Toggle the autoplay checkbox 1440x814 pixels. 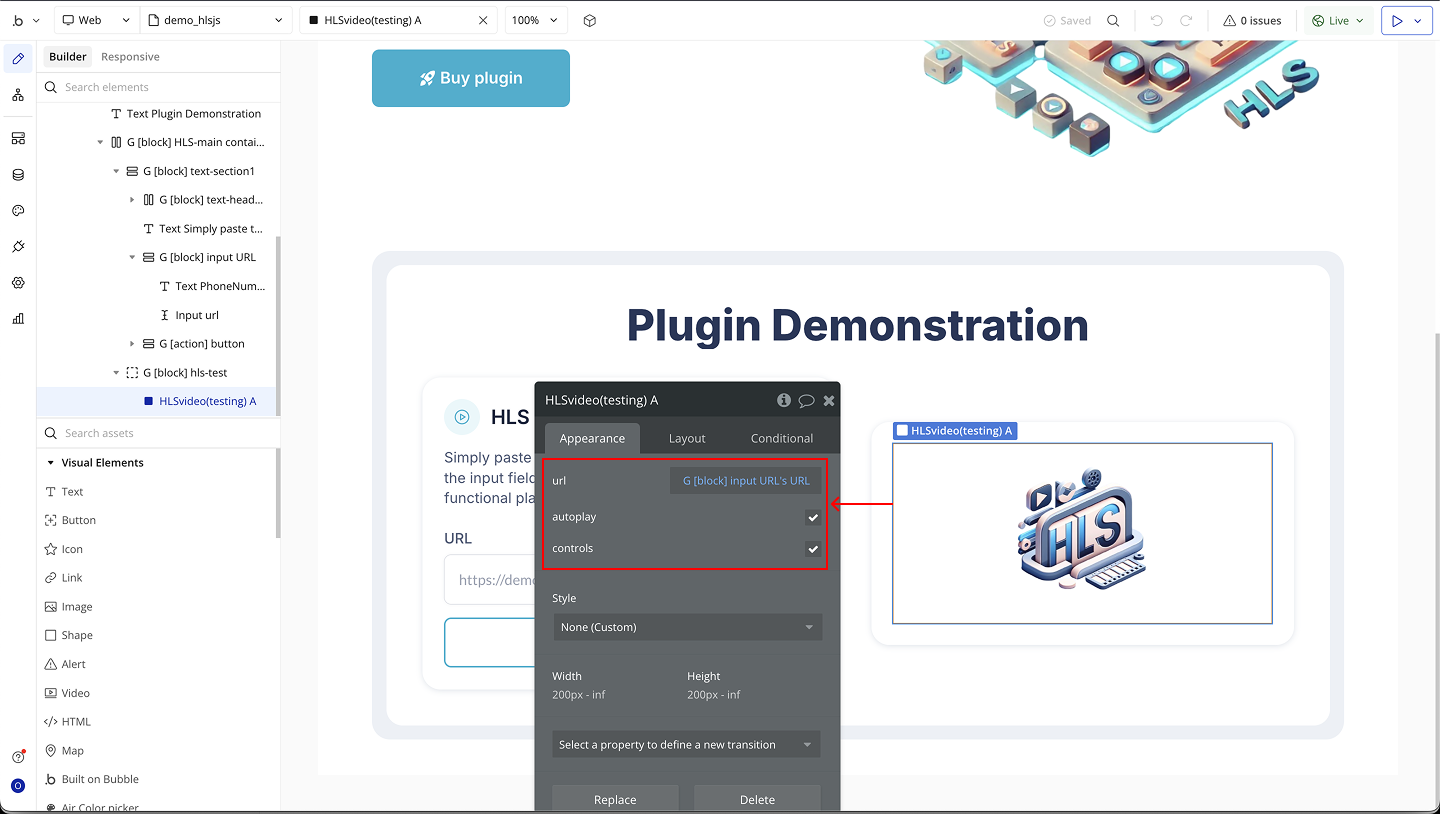tap(813, 517)
